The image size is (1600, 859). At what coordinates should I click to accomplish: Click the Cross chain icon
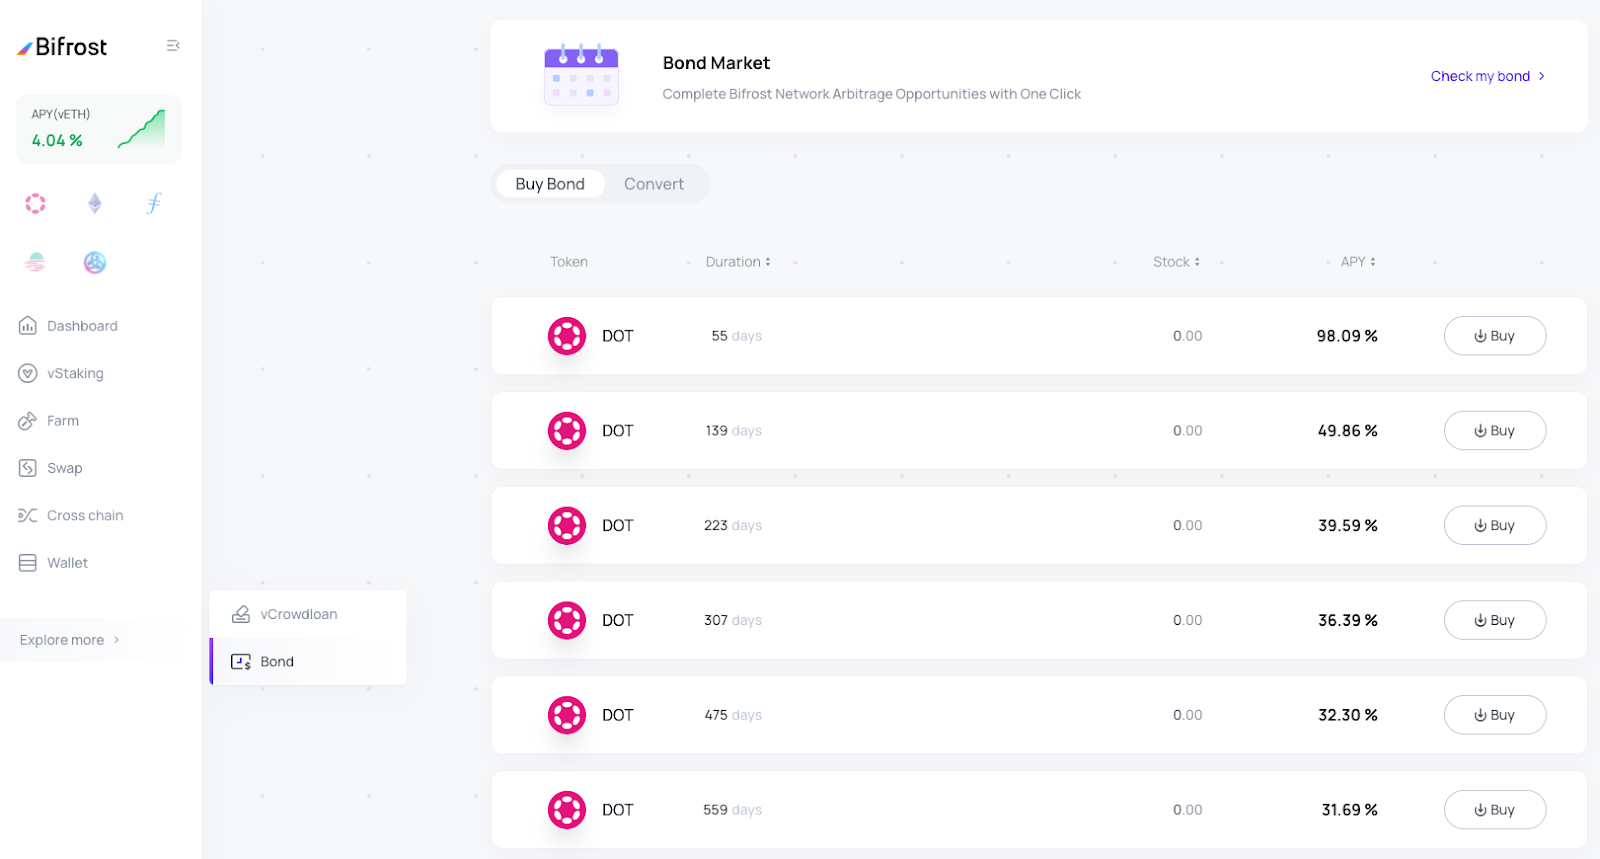28,516
